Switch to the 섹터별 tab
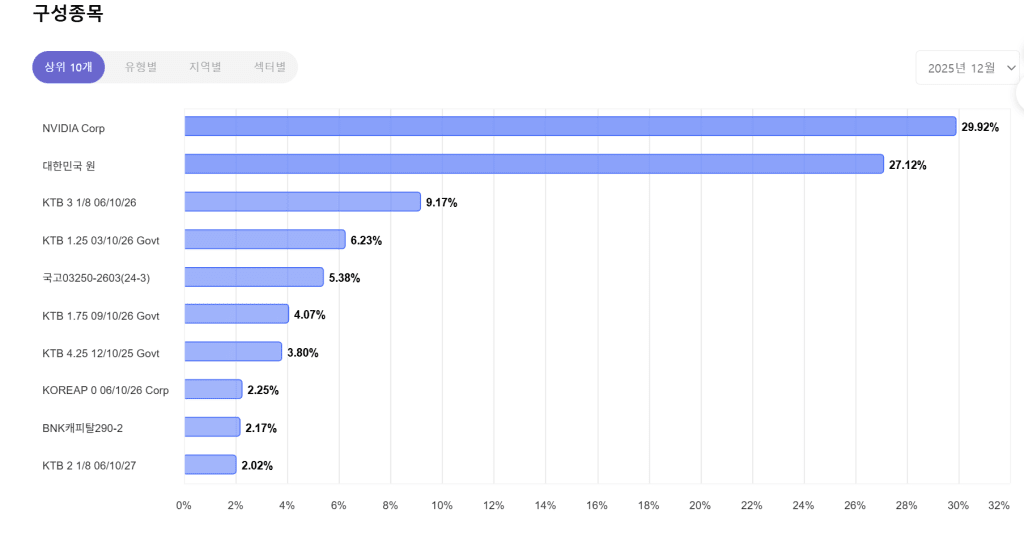 click(269, 67)
